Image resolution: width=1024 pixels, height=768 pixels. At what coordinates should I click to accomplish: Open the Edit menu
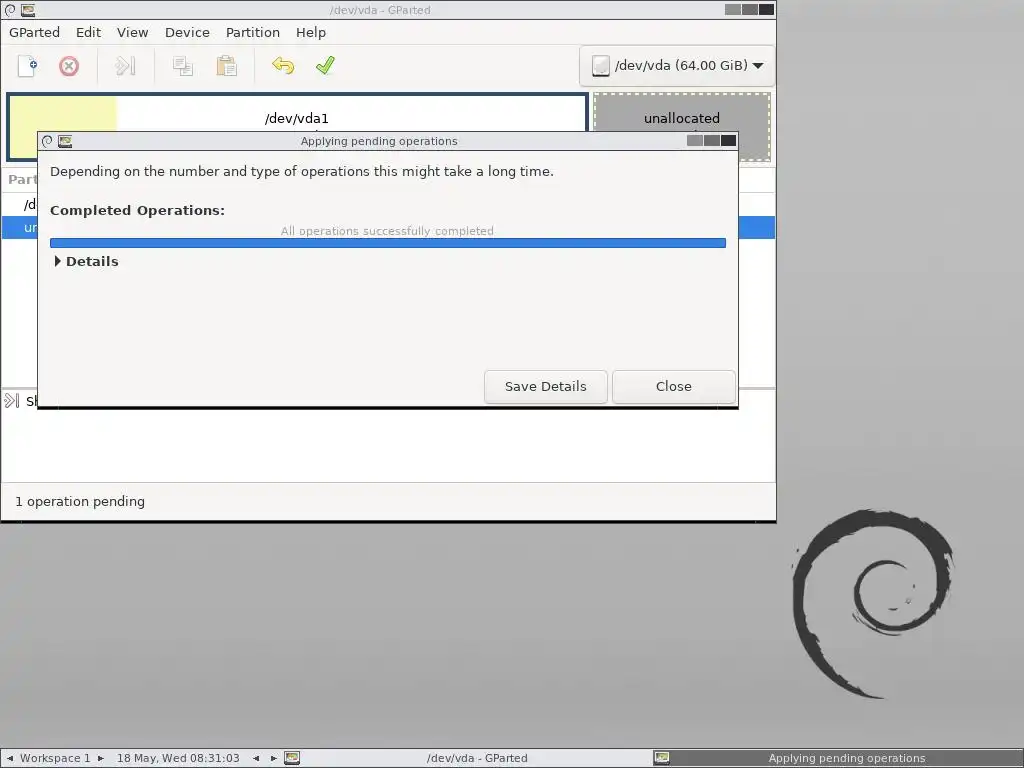pos(88,32)
